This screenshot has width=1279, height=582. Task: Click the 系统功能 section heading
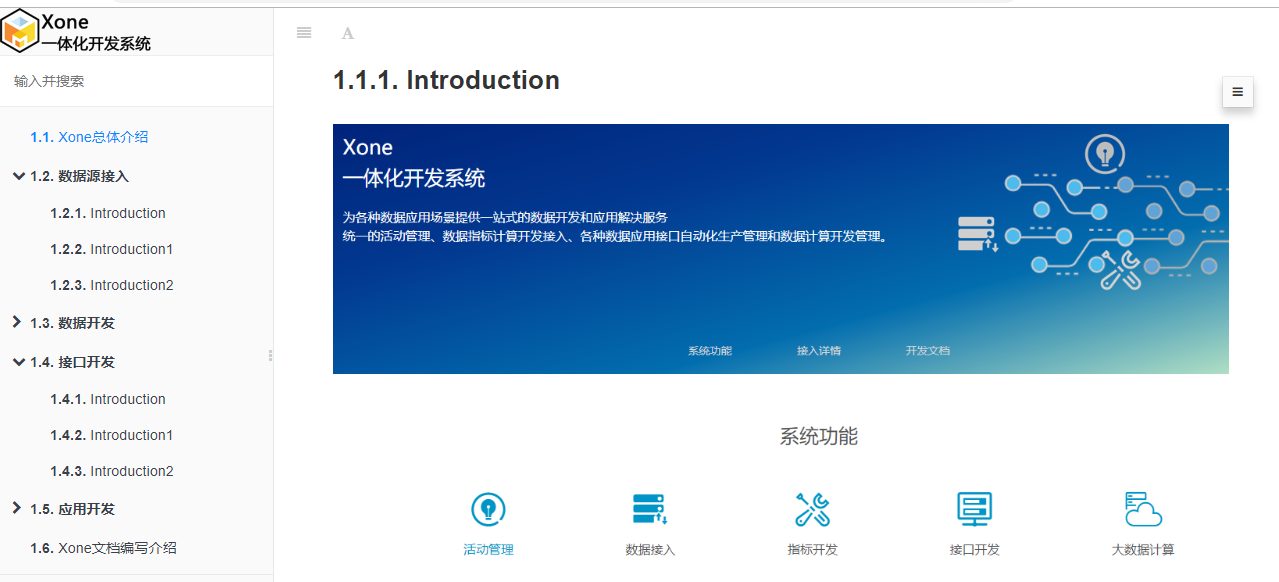(819, 436)
